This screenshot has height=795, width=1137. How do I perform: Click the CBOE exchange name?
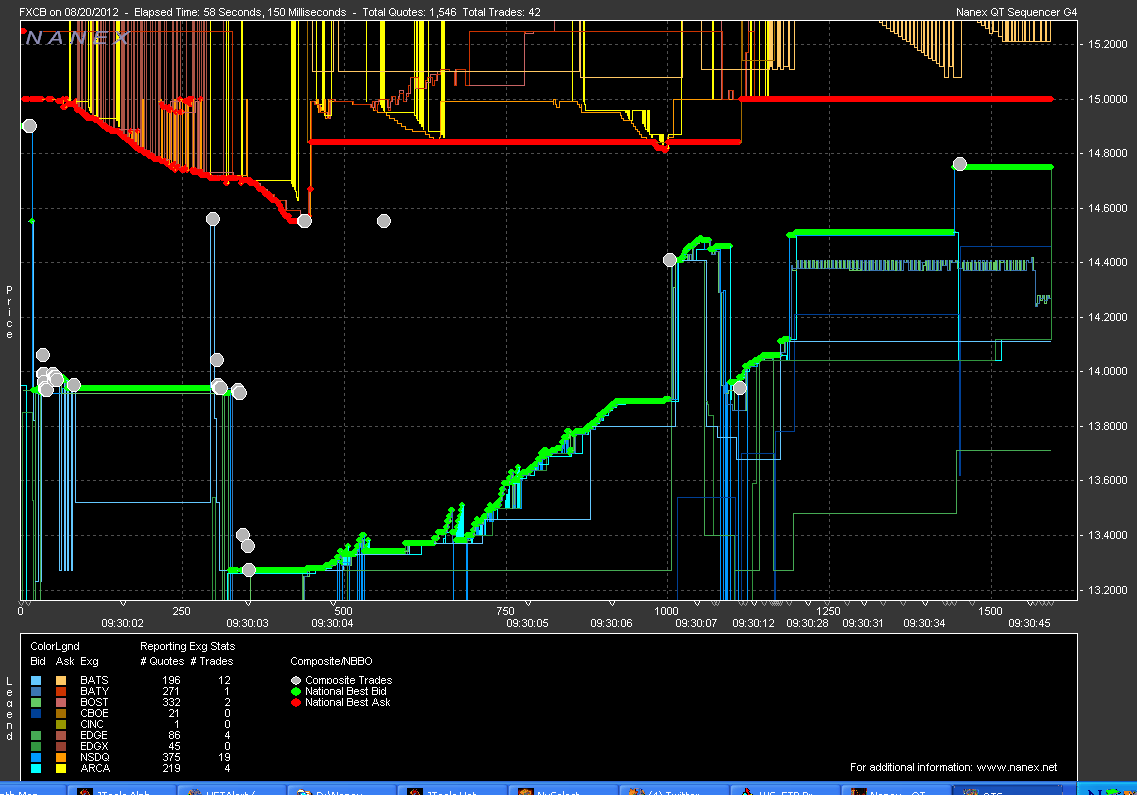(94, 713)
